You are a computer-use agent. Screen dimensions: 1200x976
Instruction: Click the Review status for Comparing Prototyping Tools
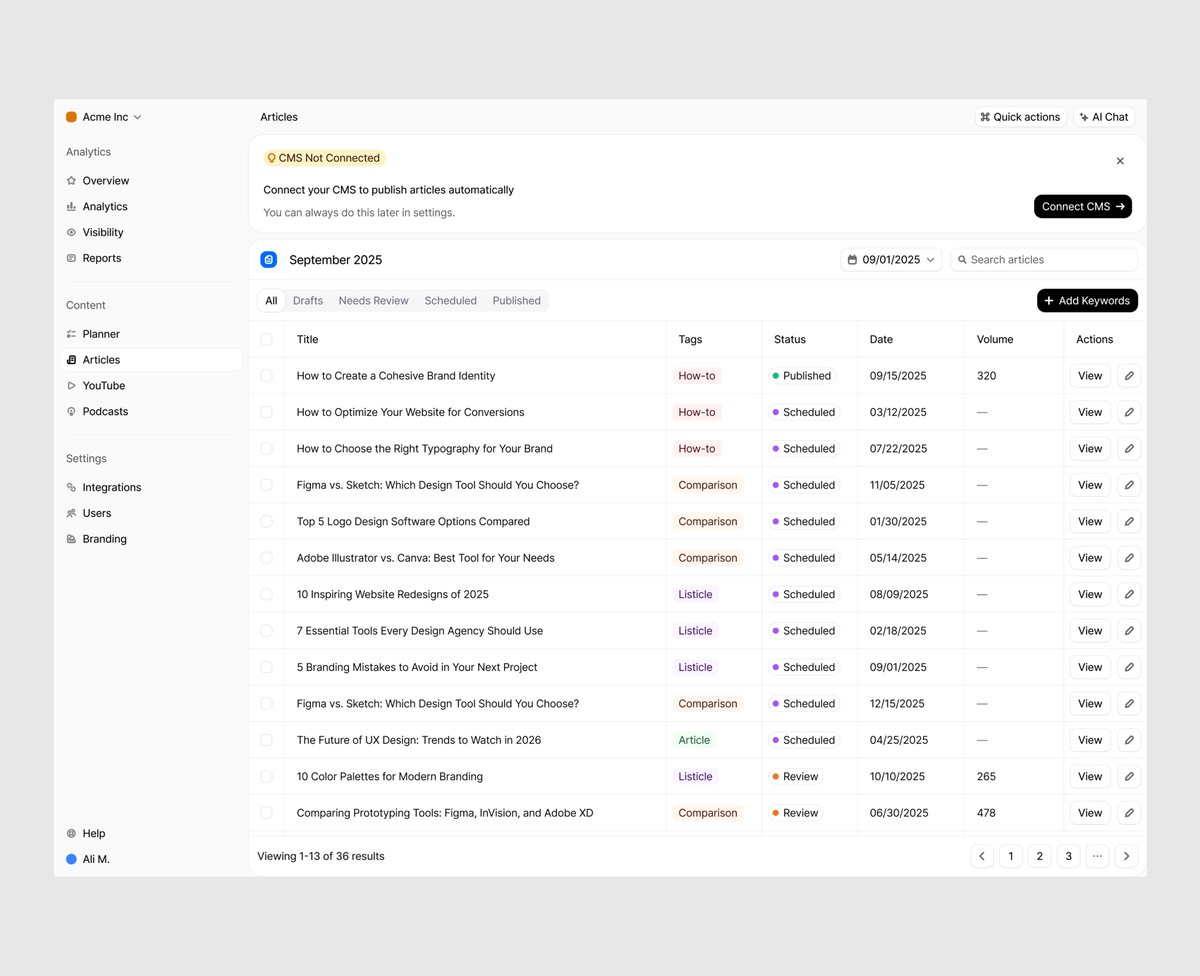click(x=795, y=813)
